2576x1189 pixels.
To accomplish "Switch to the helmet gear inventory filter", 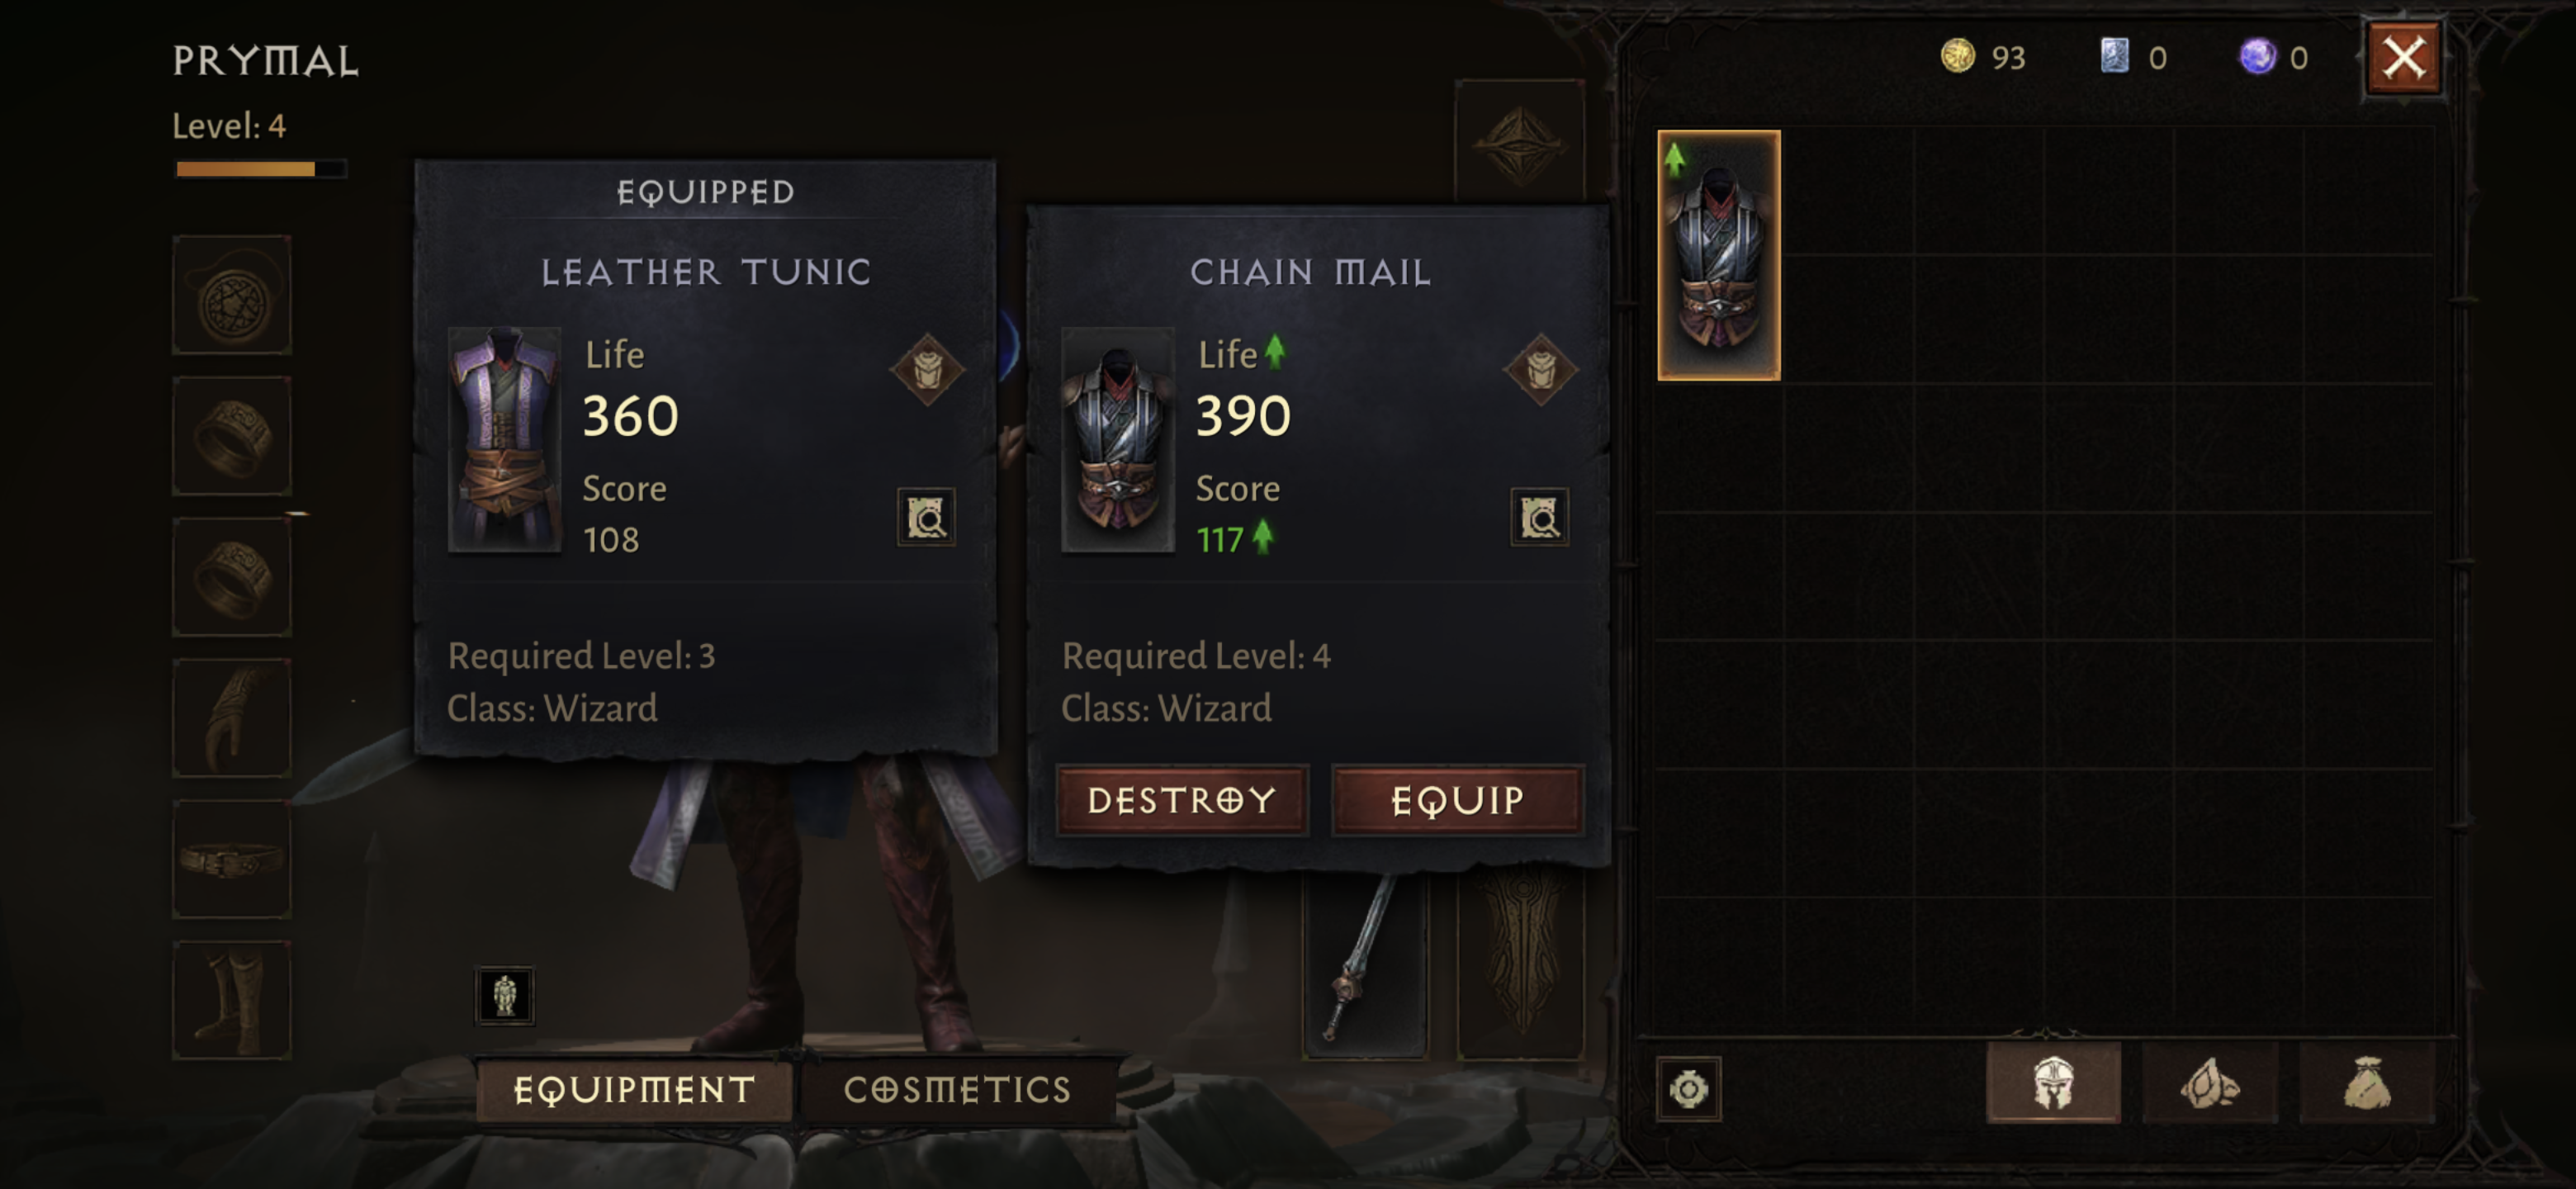I will [2053, 1083].
